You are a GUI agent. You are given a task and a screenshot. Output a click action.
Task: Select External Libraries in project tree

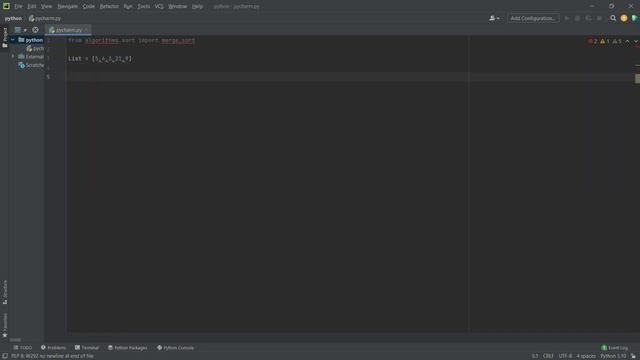point(31,57)
